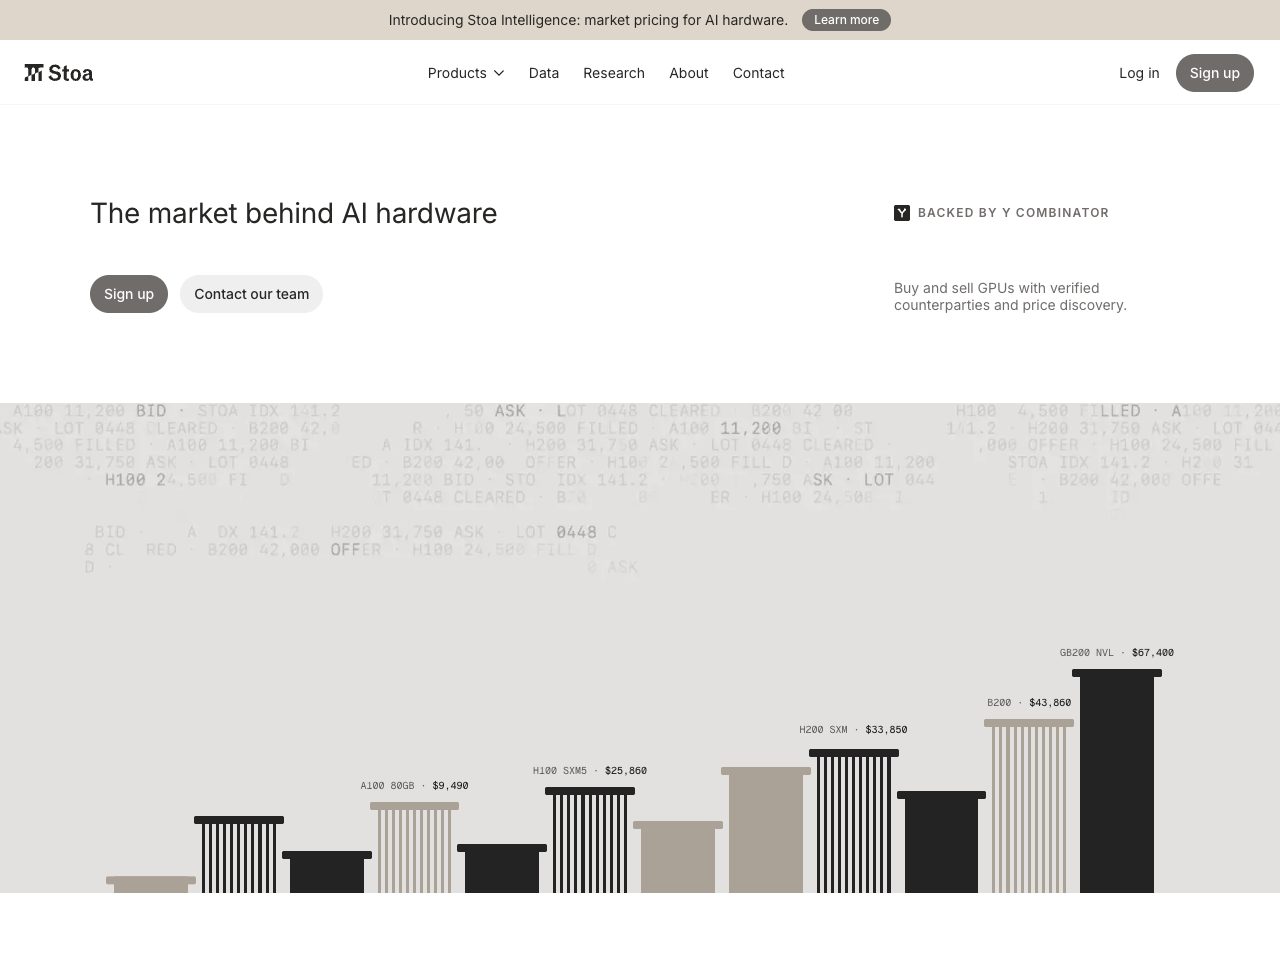Select Contact in navigation bar
Viewport: 1280px width, 960px height.
pyautogui.click(x=758, y=73)
